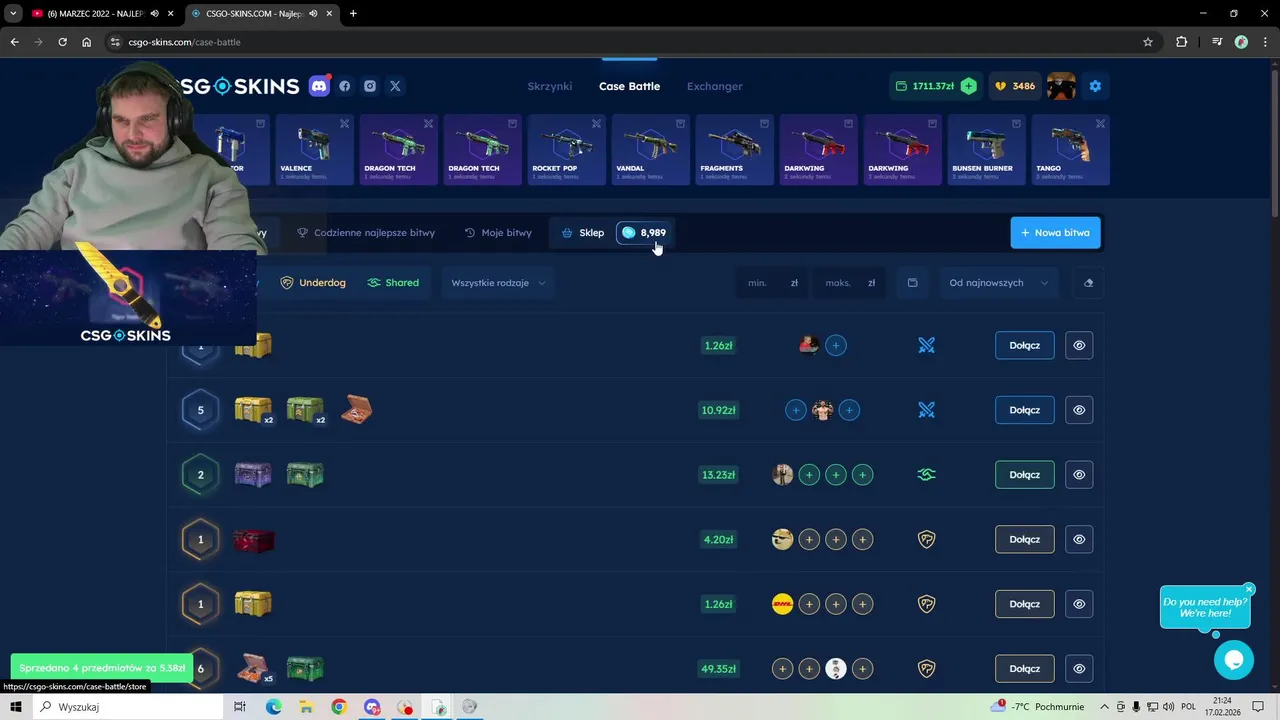Toggle the Shared mode filter

[393, 283]
